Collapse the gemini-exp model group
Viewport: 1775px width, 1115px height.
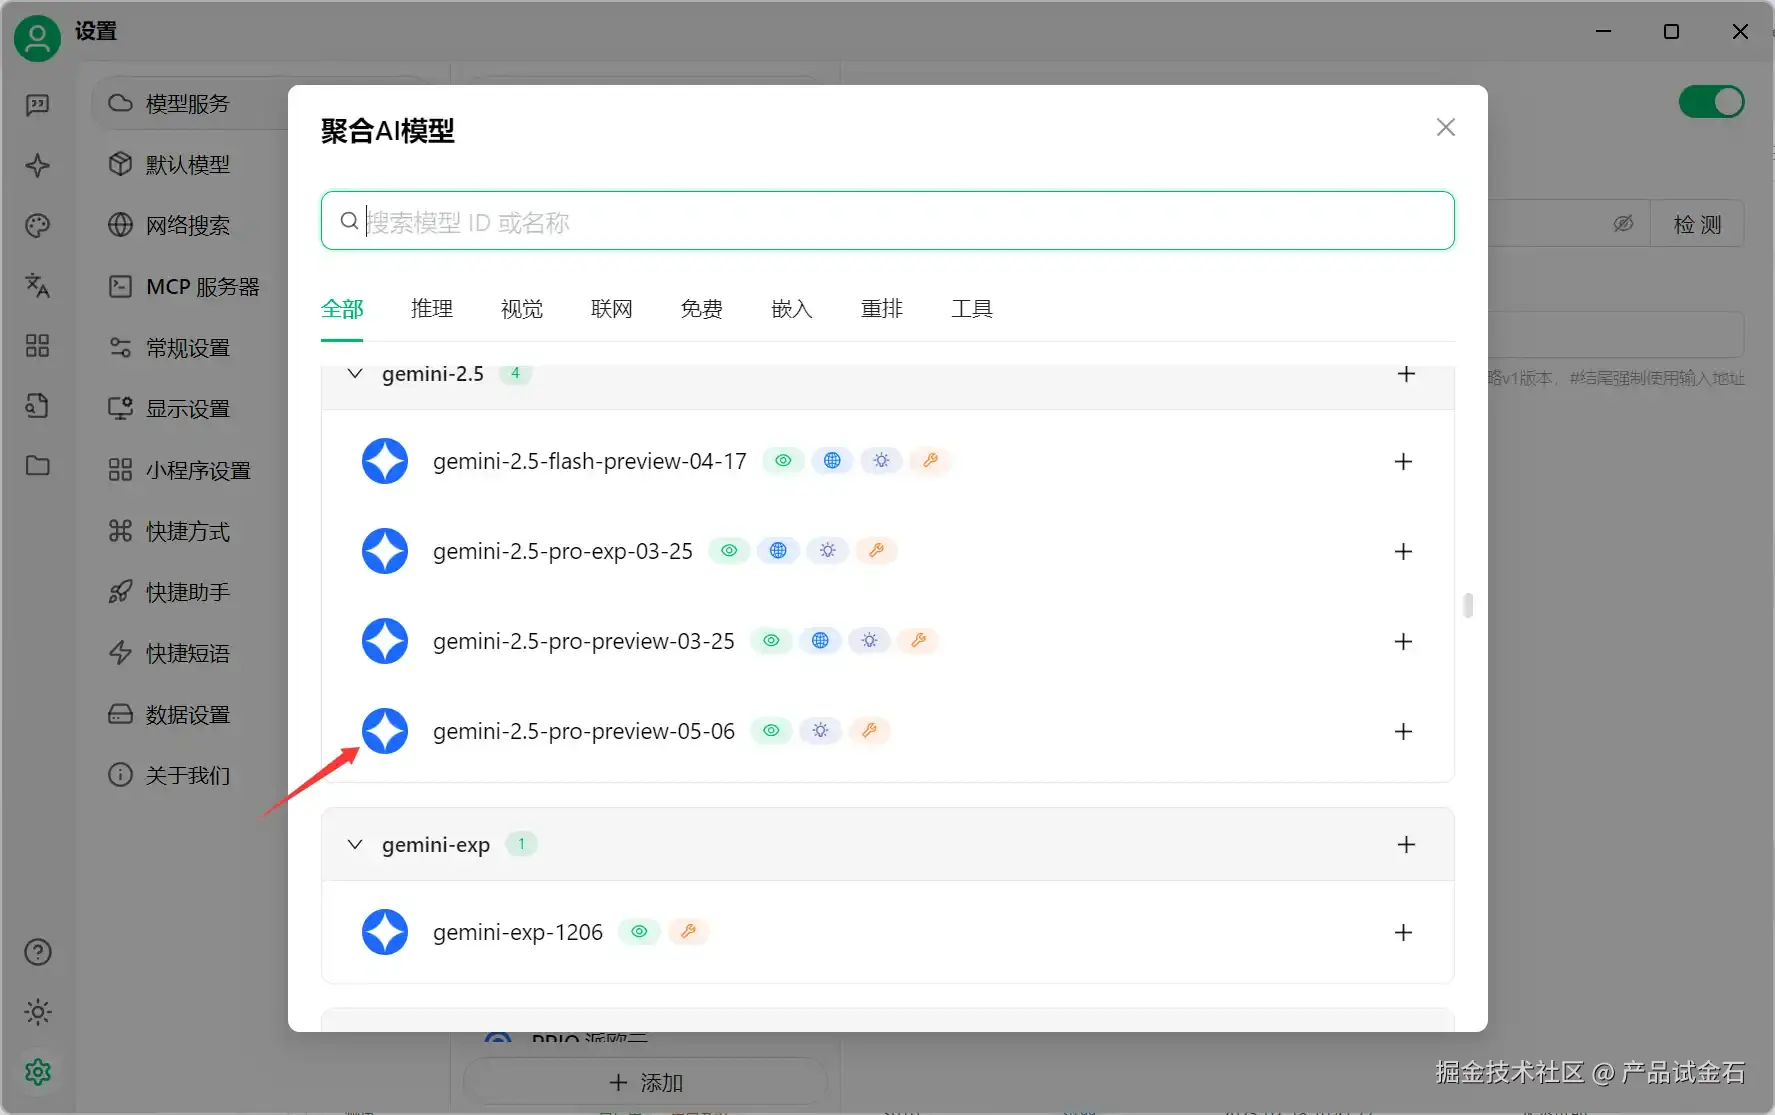(x=355, y=844)
